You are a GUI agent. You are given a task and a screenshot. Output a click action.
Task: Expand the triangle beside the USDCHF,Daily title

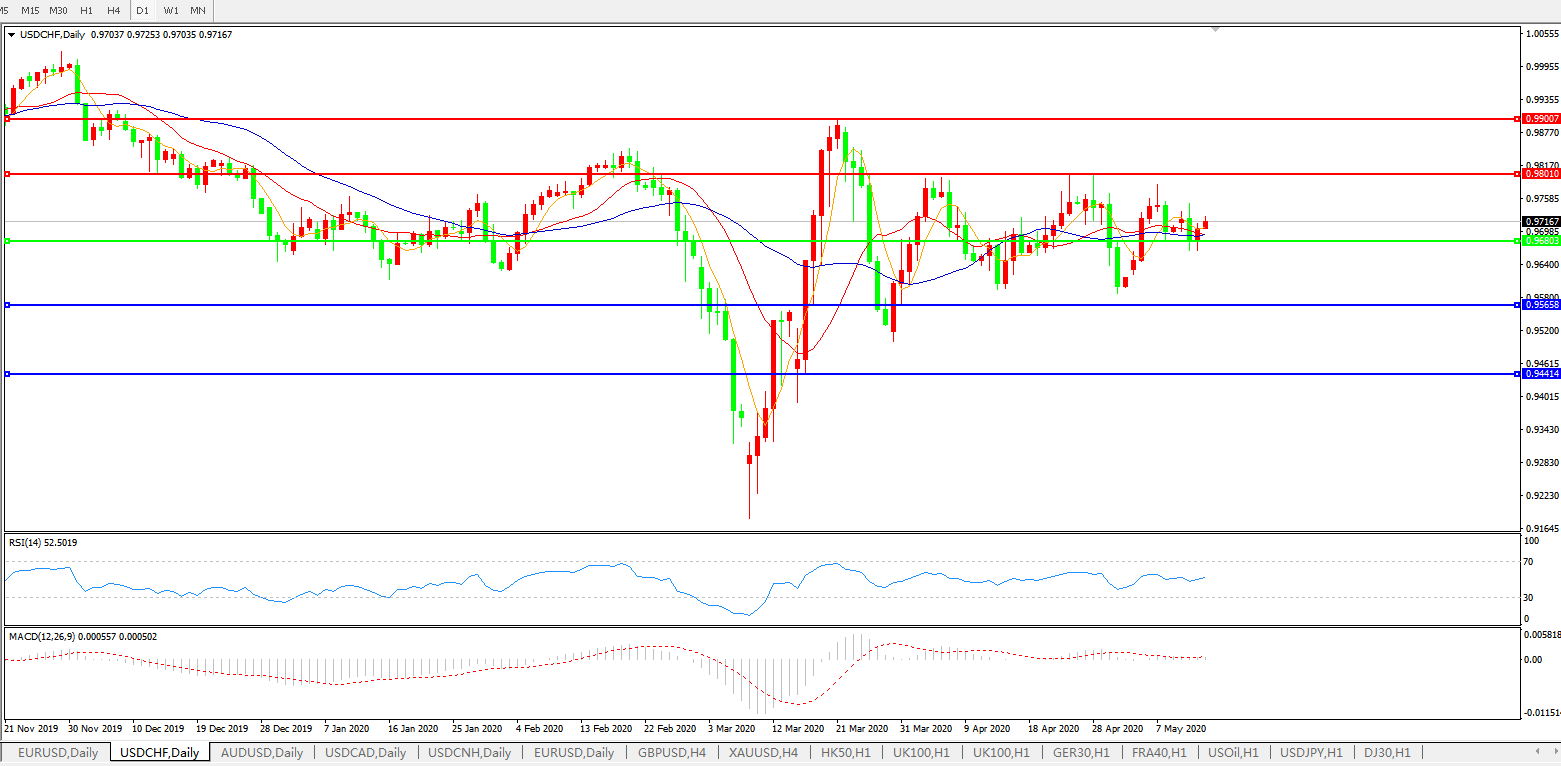click(11, 35)
